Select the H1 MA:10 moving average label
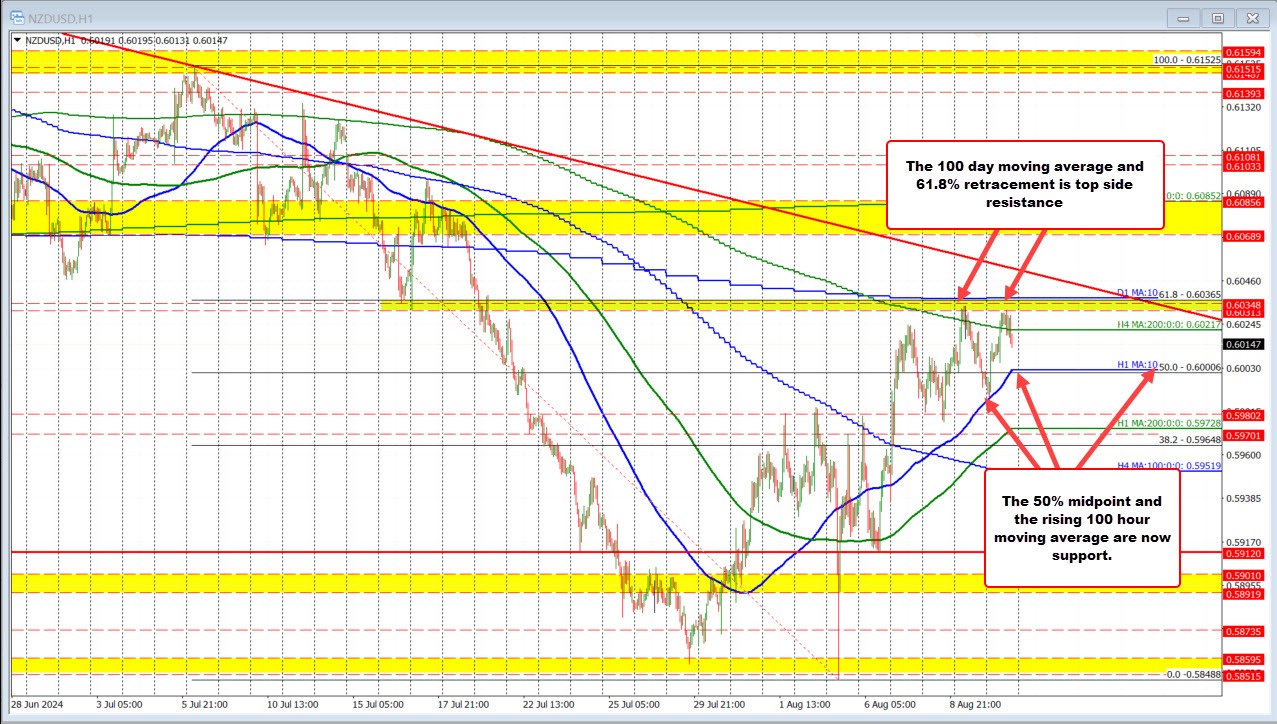Screen dimensions: 1277x724 1138,365
